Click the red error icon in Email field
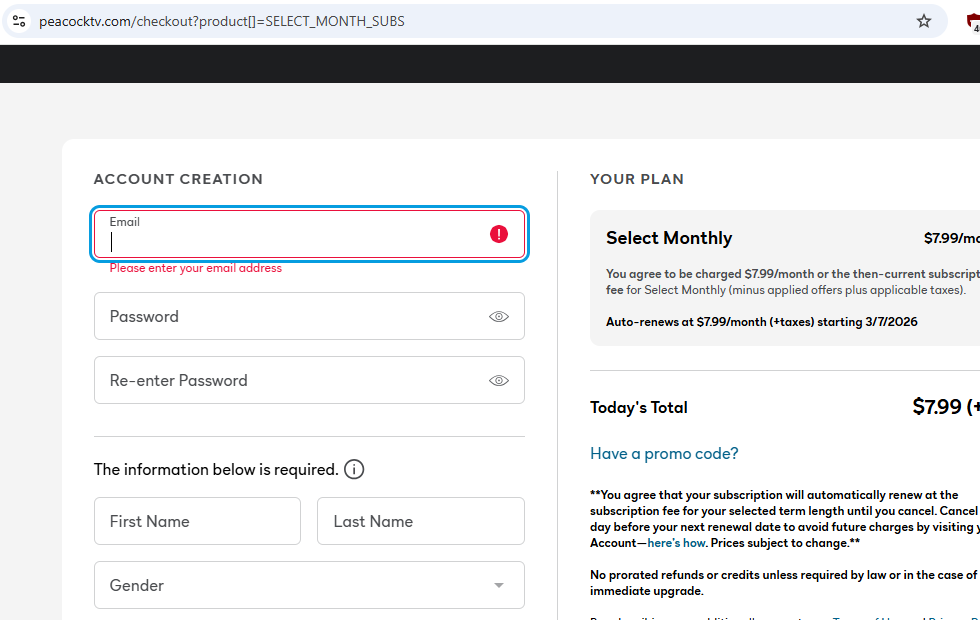The image size is (980, 620). (x=499, y=234)
